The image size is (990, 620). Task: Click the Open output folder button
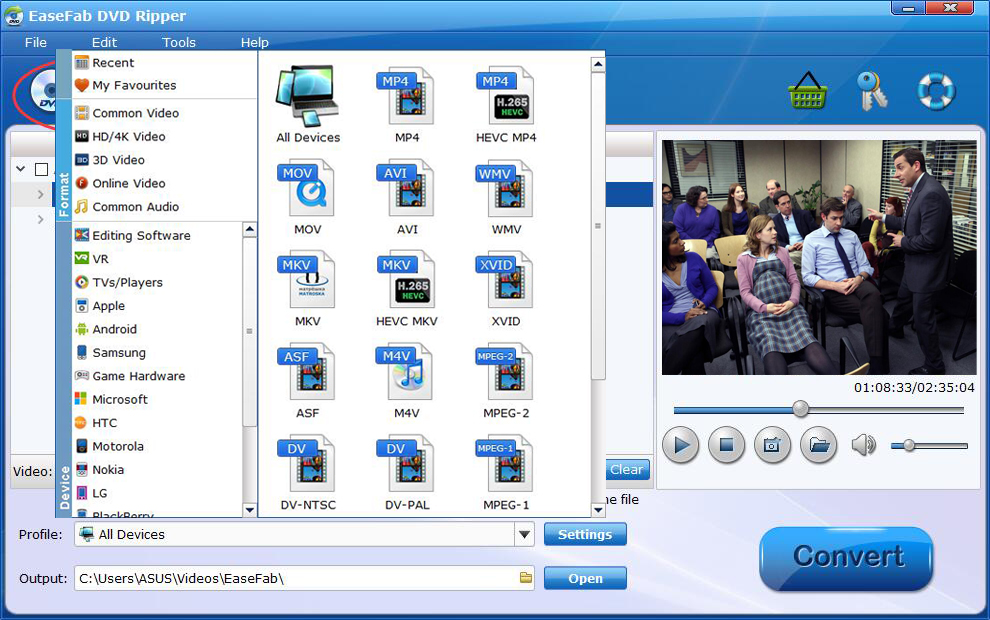[x=585, y=578]
